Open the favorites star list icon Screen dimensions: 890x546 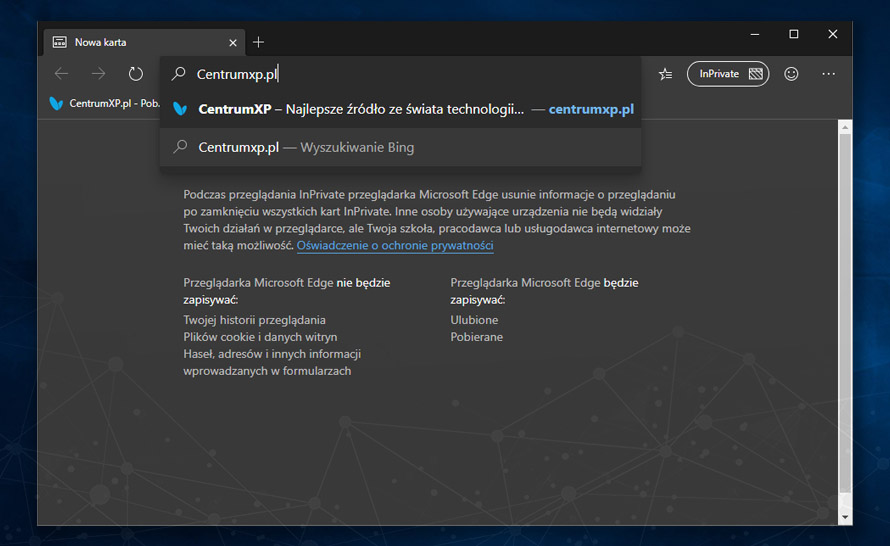pyautogui.click(x=665, y=74)
